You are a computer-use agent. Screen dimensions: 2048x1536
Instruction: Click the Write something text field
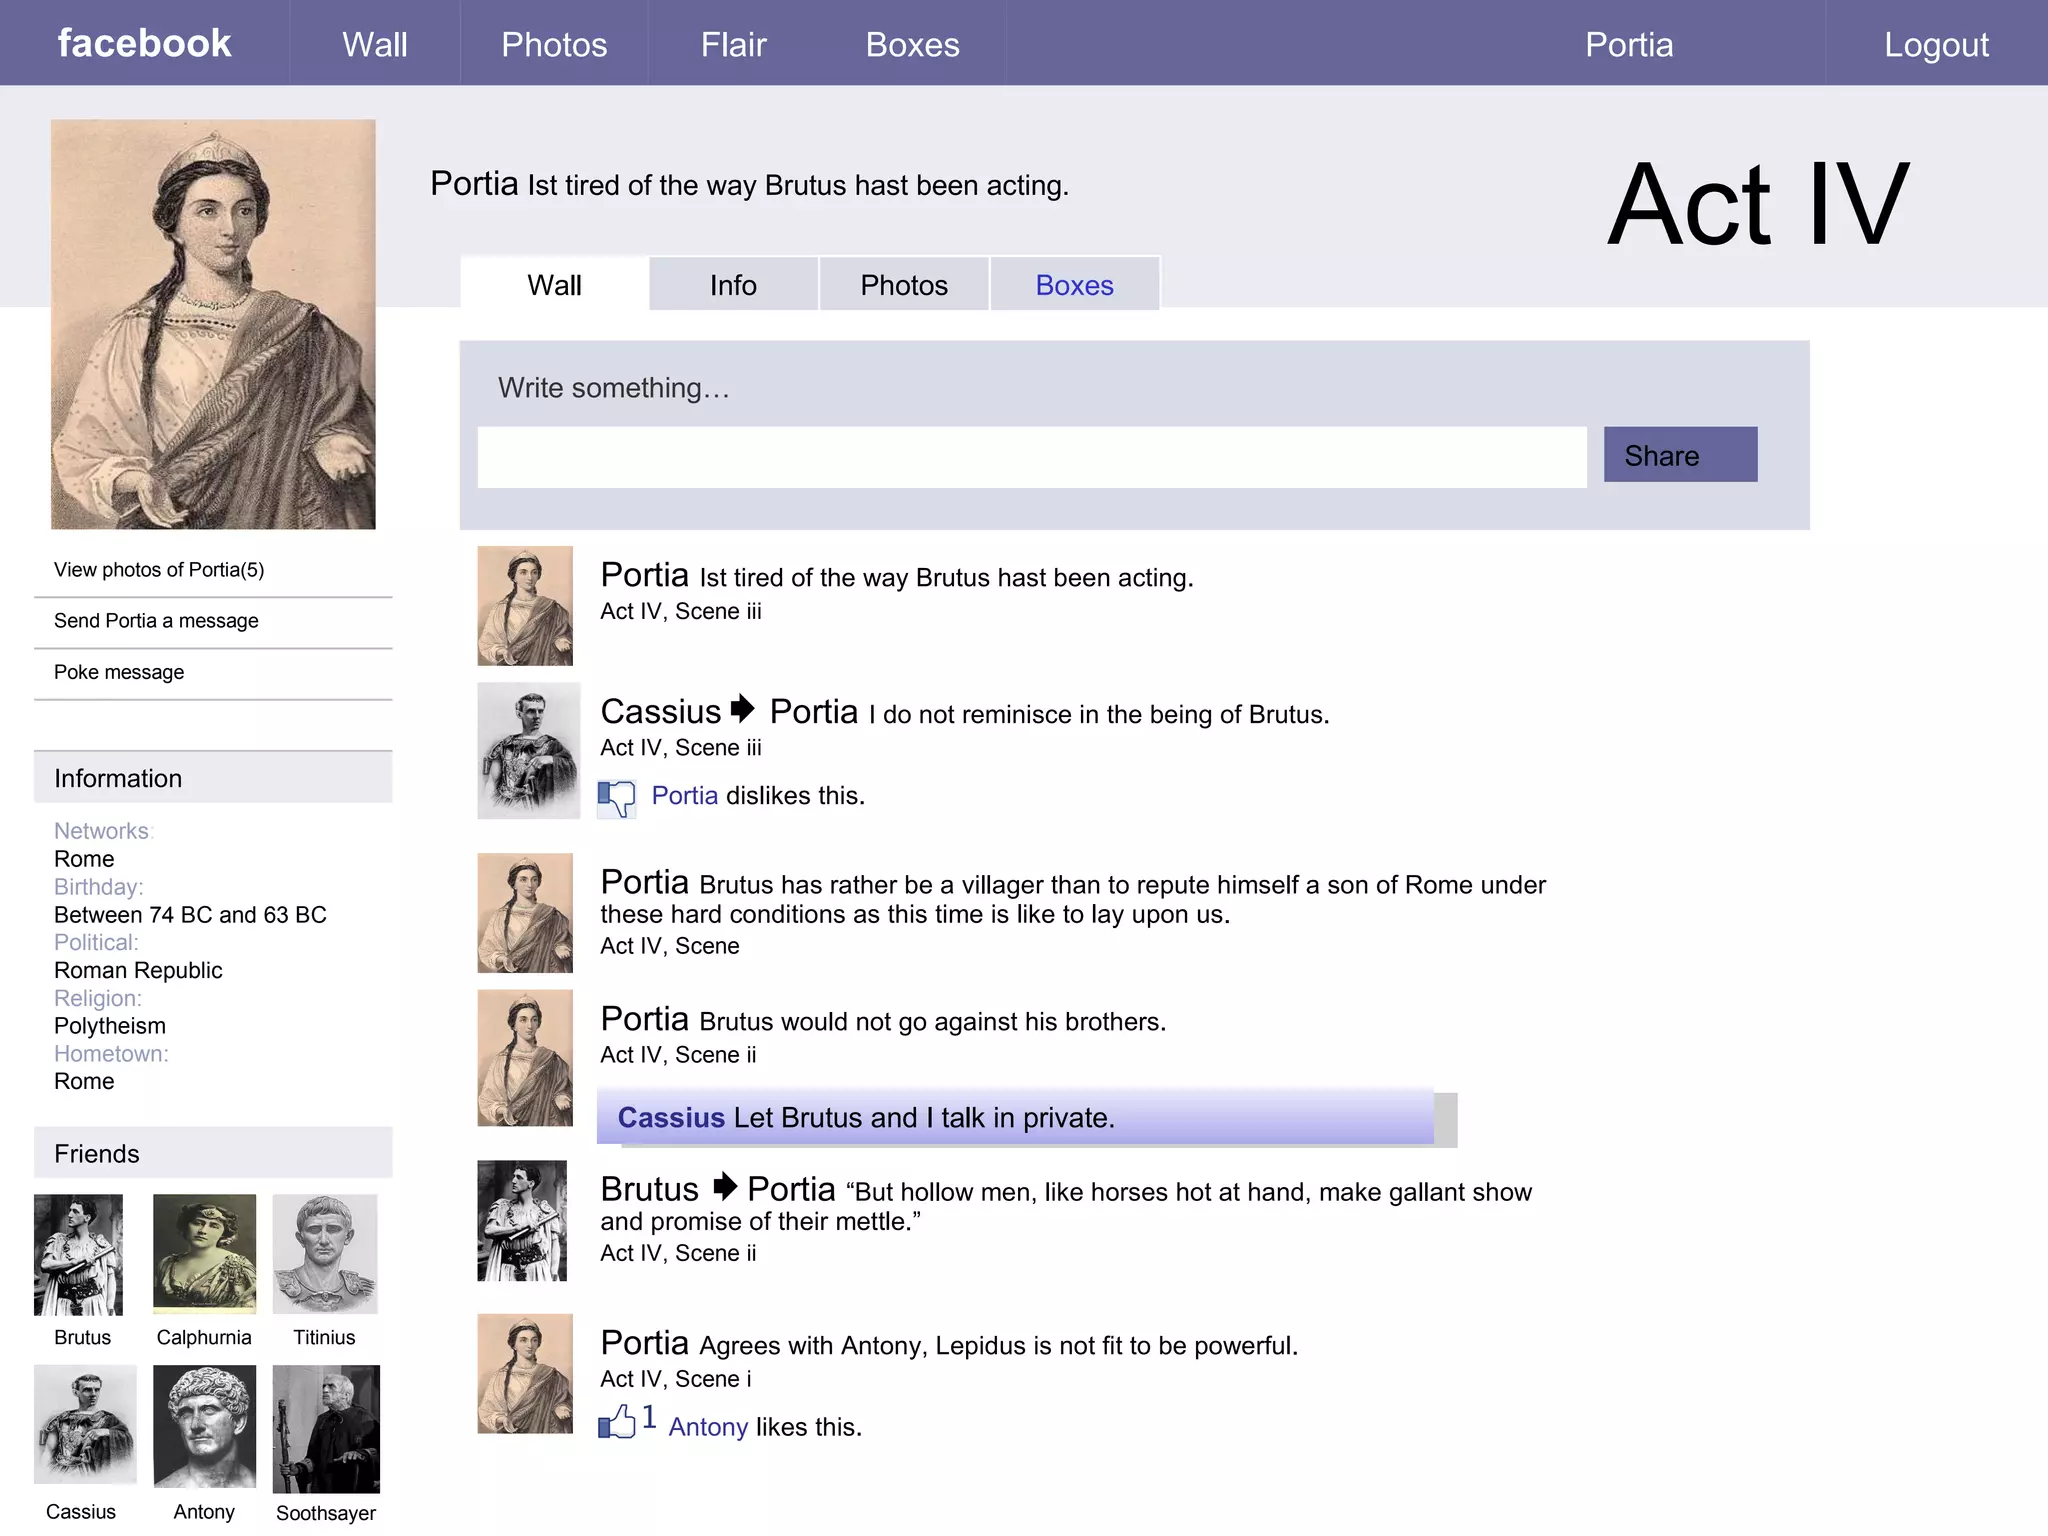1031,458
